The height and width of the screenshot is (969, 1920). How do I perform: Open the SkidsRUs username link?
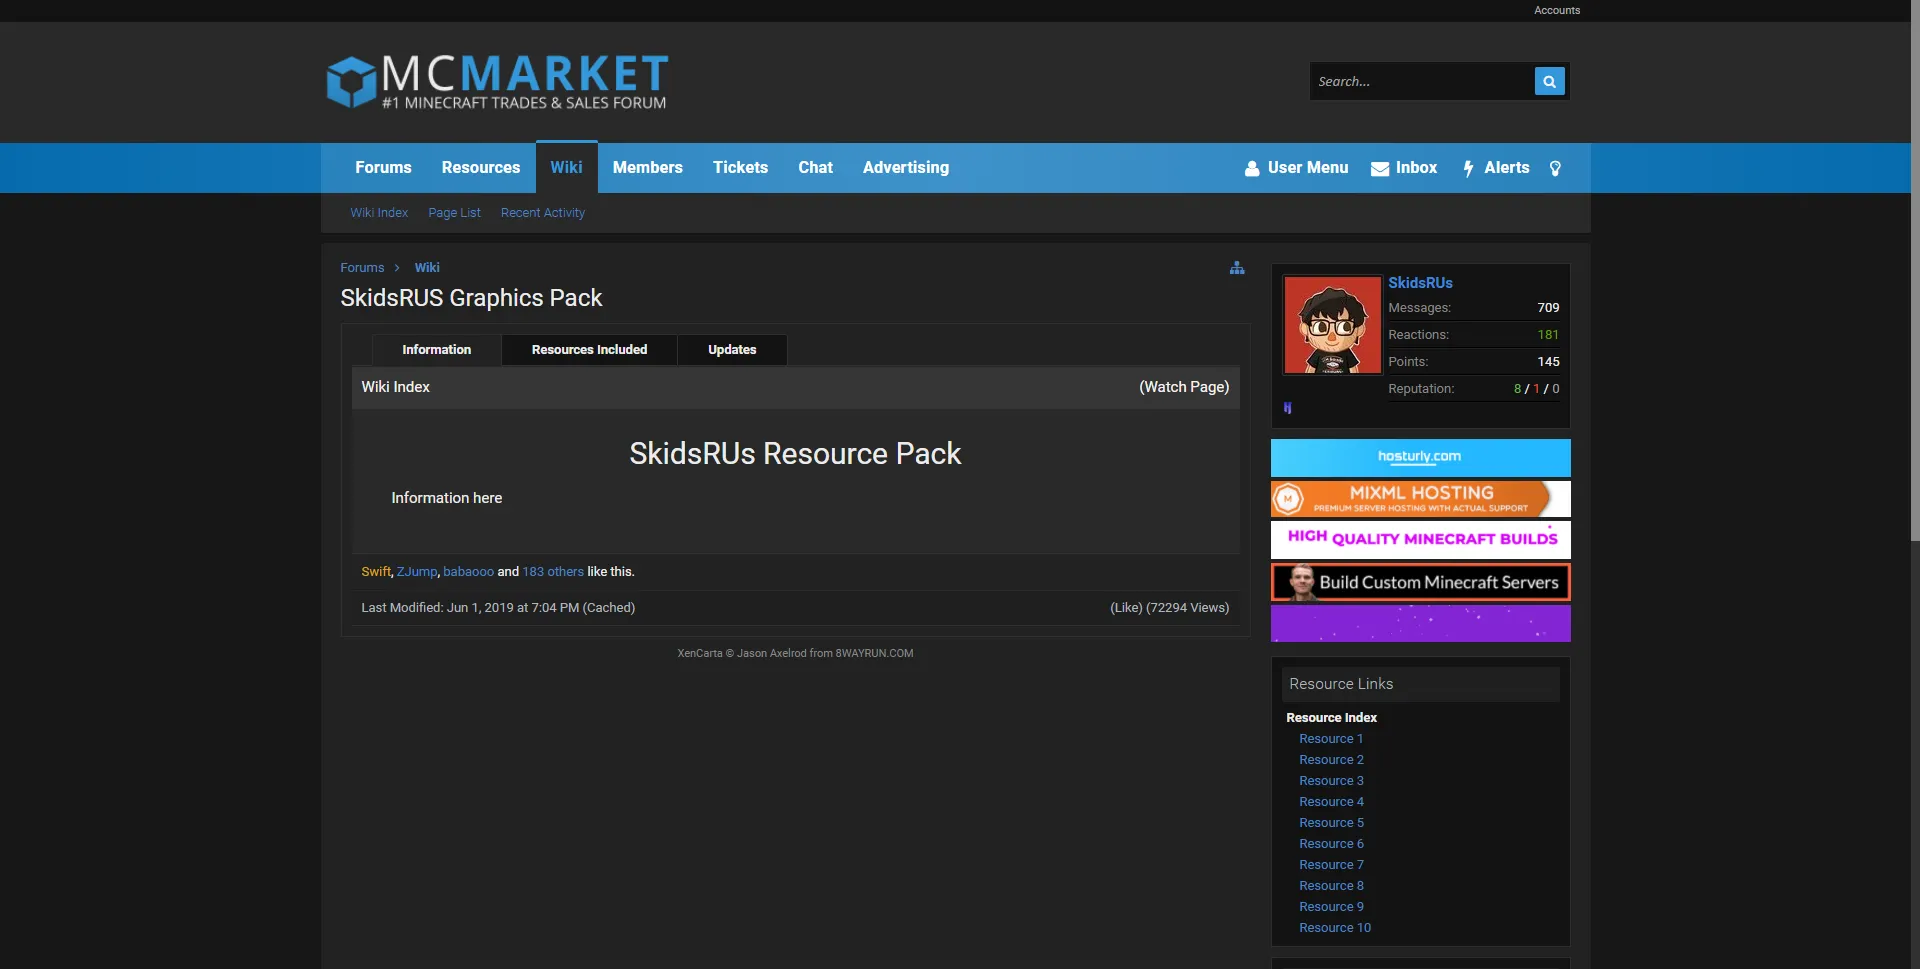[1420, 283]
